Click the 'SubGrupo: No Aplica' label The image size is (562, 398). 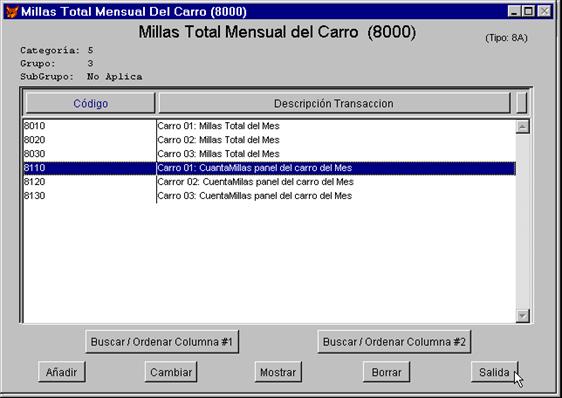(x=81, y=76)
